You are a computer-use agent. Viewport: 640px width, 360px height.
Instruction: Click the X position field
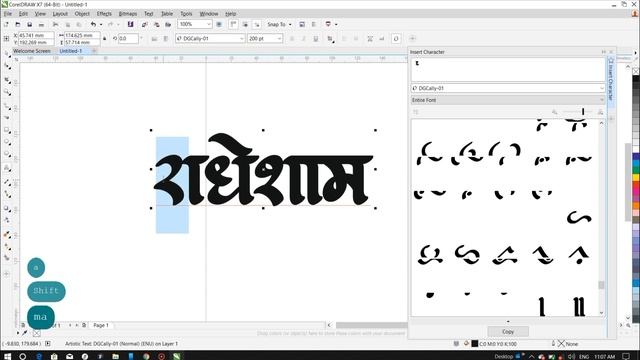coord(36,36)
